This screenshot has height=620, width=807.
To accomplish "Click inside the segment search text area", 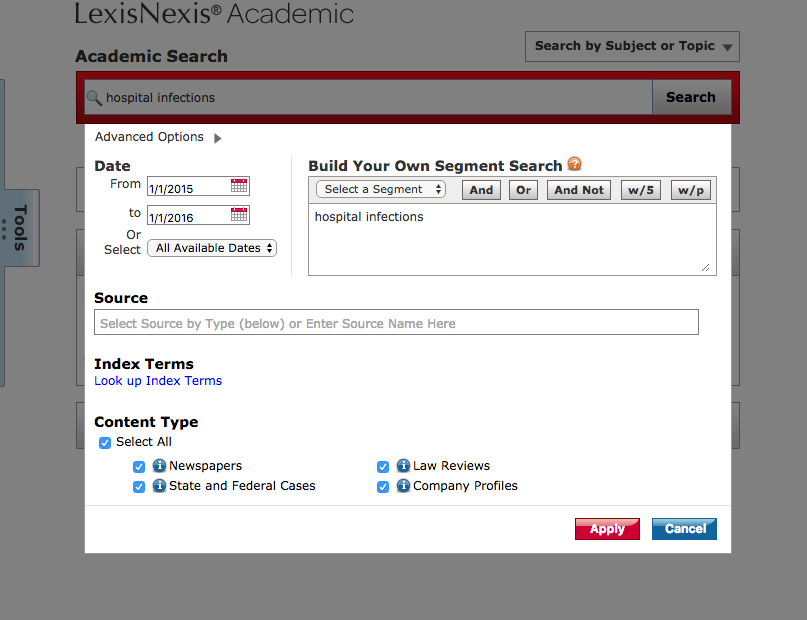I will pyautogui.click(x=512, y=240).
